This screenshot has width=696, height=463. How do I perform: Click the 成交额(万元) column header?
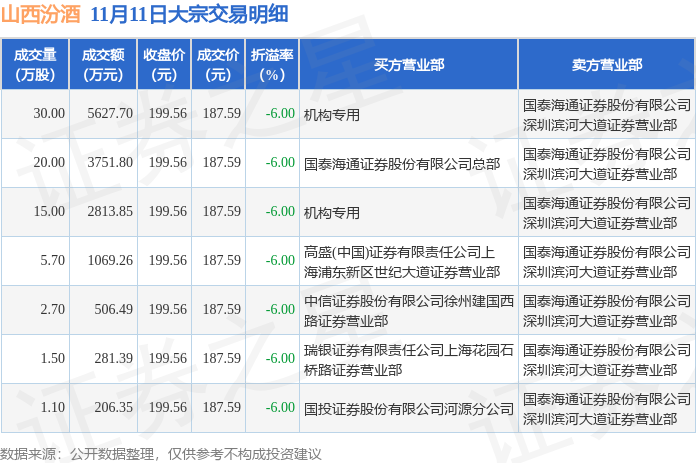tap(103, 64)
